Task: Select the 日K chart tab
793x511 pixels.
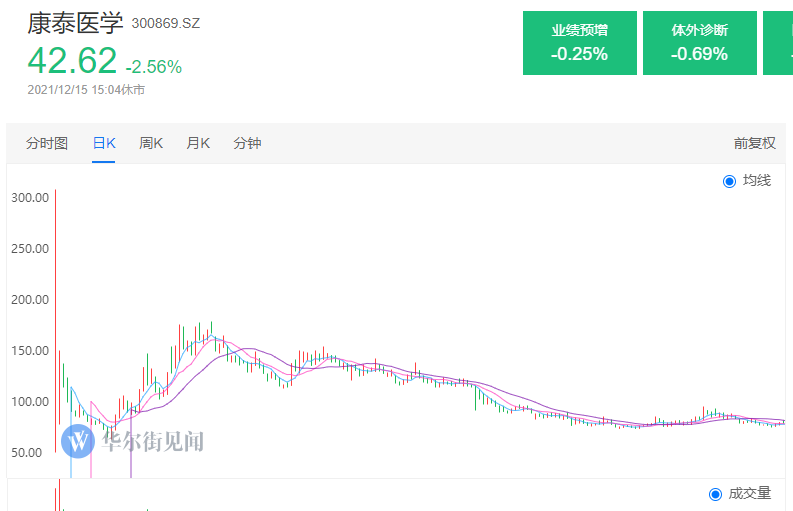Action: tap(104, 143)
